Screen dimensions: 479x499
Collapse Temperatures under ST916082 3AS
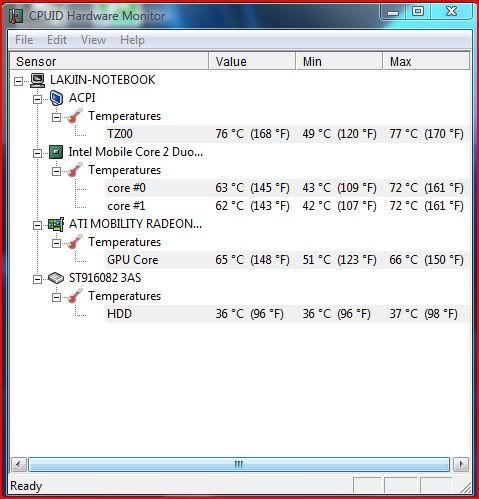tap(56, 297)
